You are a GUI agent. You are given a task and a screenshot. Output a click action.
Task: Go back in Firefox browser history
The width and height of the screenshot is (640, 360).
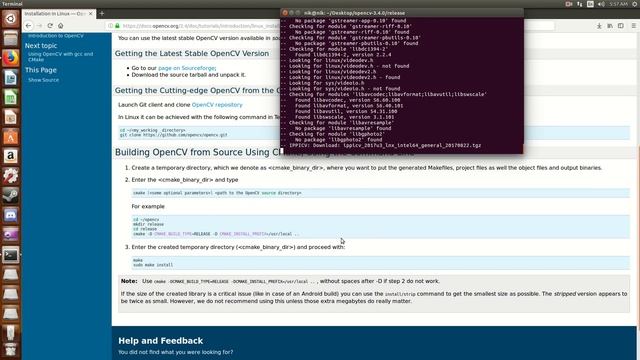coord(28,25)
